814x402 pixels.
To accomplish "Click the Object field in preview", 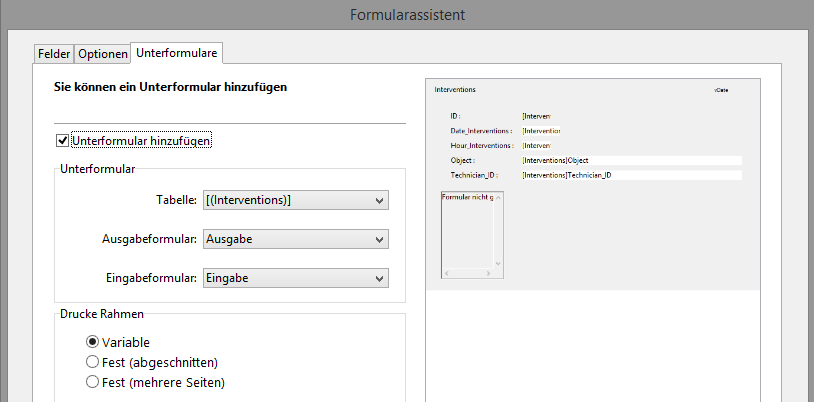I will click(x=630, y=160).
